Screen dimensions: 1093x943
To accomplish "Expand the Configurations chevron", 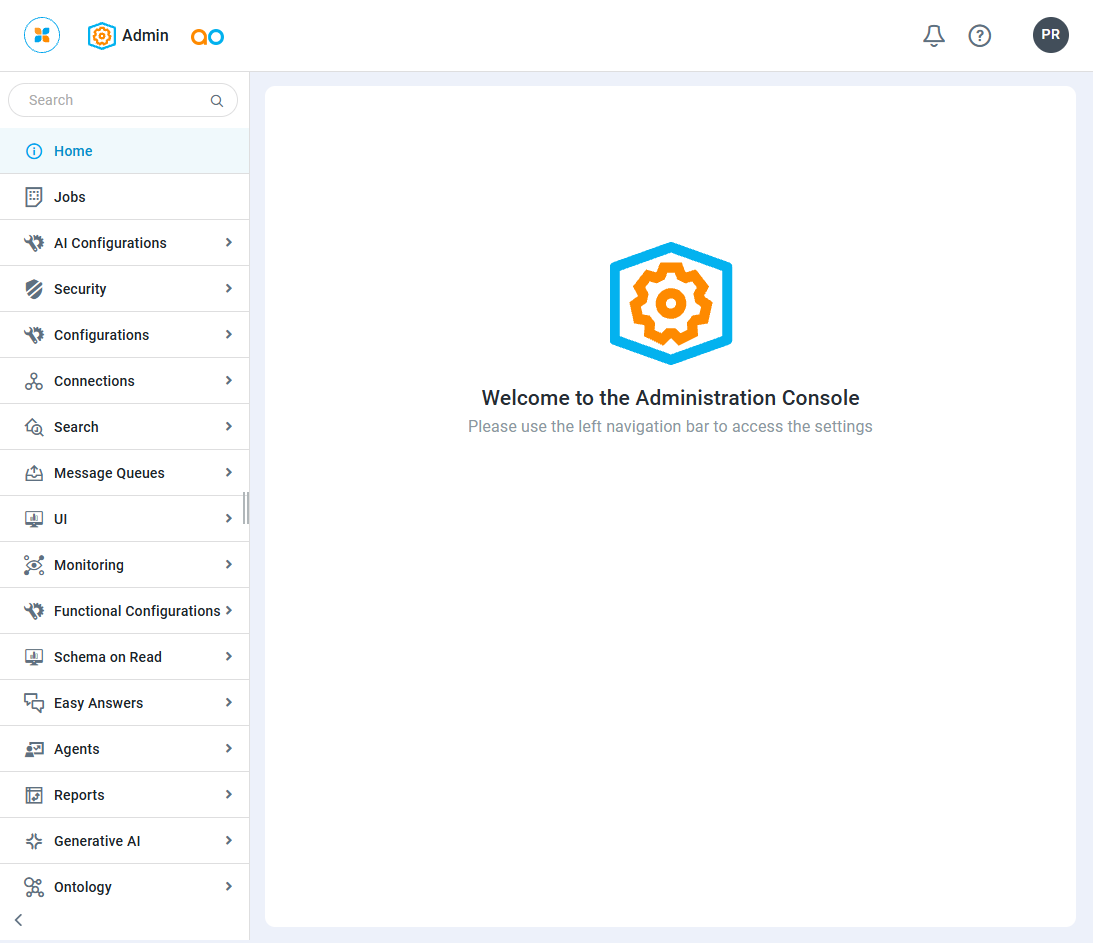I will [x=229, y=335].
